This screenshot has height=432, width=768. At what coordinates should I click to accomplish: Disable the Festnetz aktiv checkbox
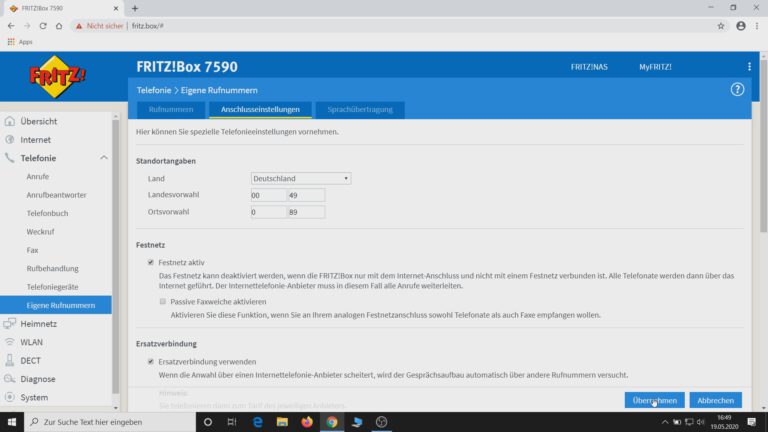(x=151, y=262)
